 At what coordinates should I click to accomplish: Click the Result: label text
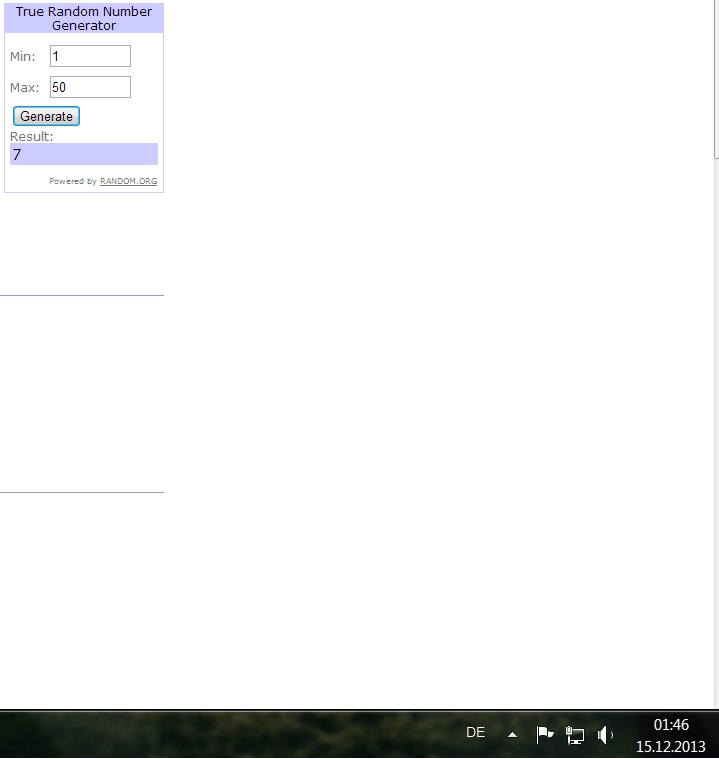(32, 136)
